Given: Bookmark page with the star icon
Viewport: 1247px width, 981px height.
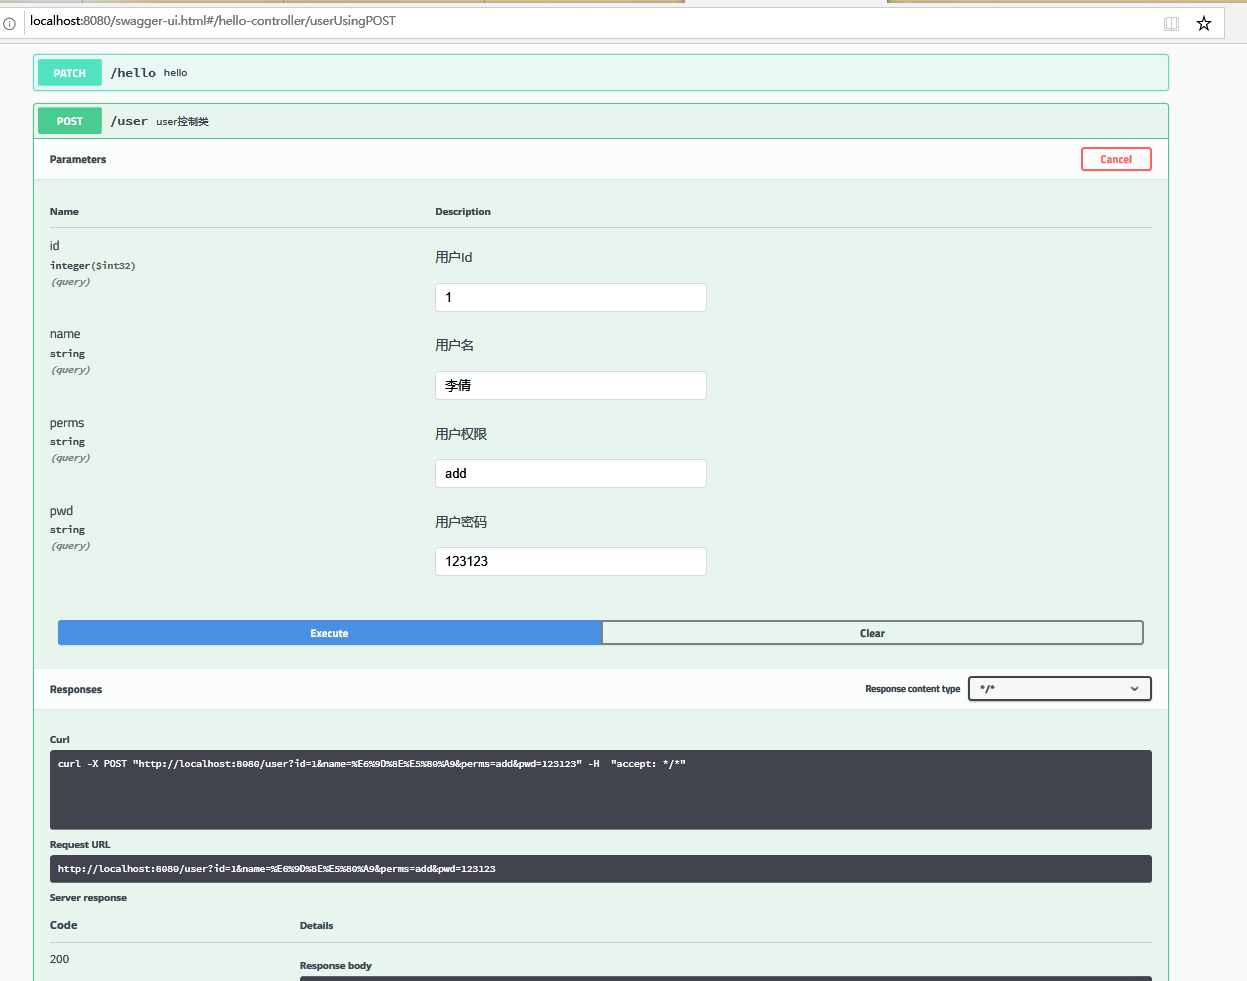Looking at the screenshot, I should [x=1204, y=23].
